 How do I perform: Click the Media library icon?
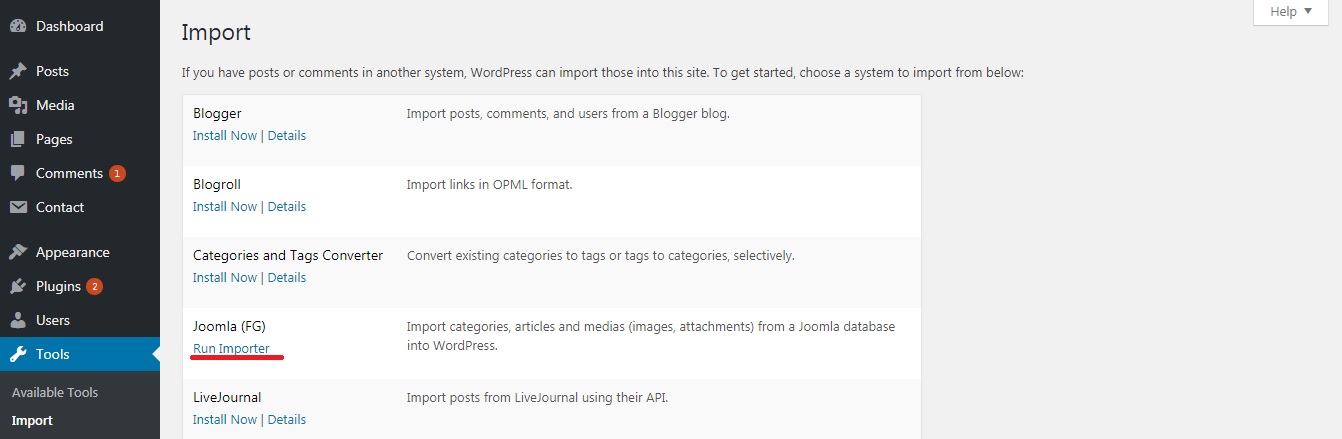18,105
